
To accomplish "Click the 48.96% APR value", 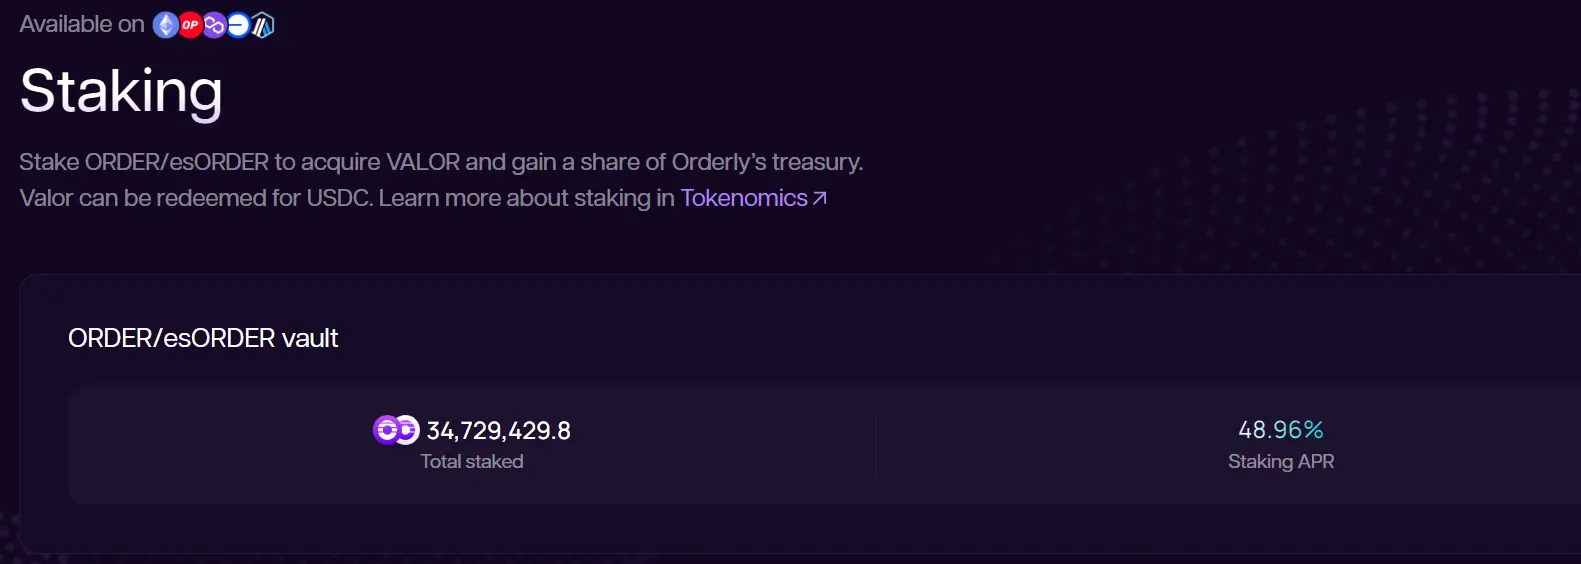I will pos(1281,430).
